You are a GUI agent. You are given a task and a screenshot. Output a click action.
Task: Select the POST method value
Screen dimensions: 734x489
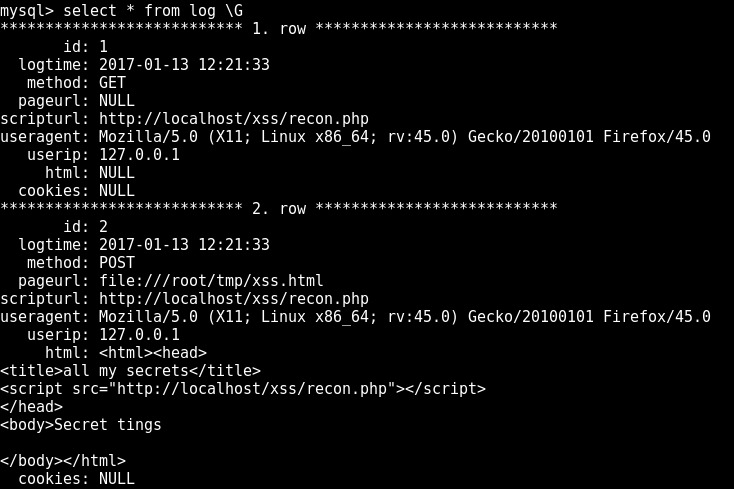(x=116, y=263)
